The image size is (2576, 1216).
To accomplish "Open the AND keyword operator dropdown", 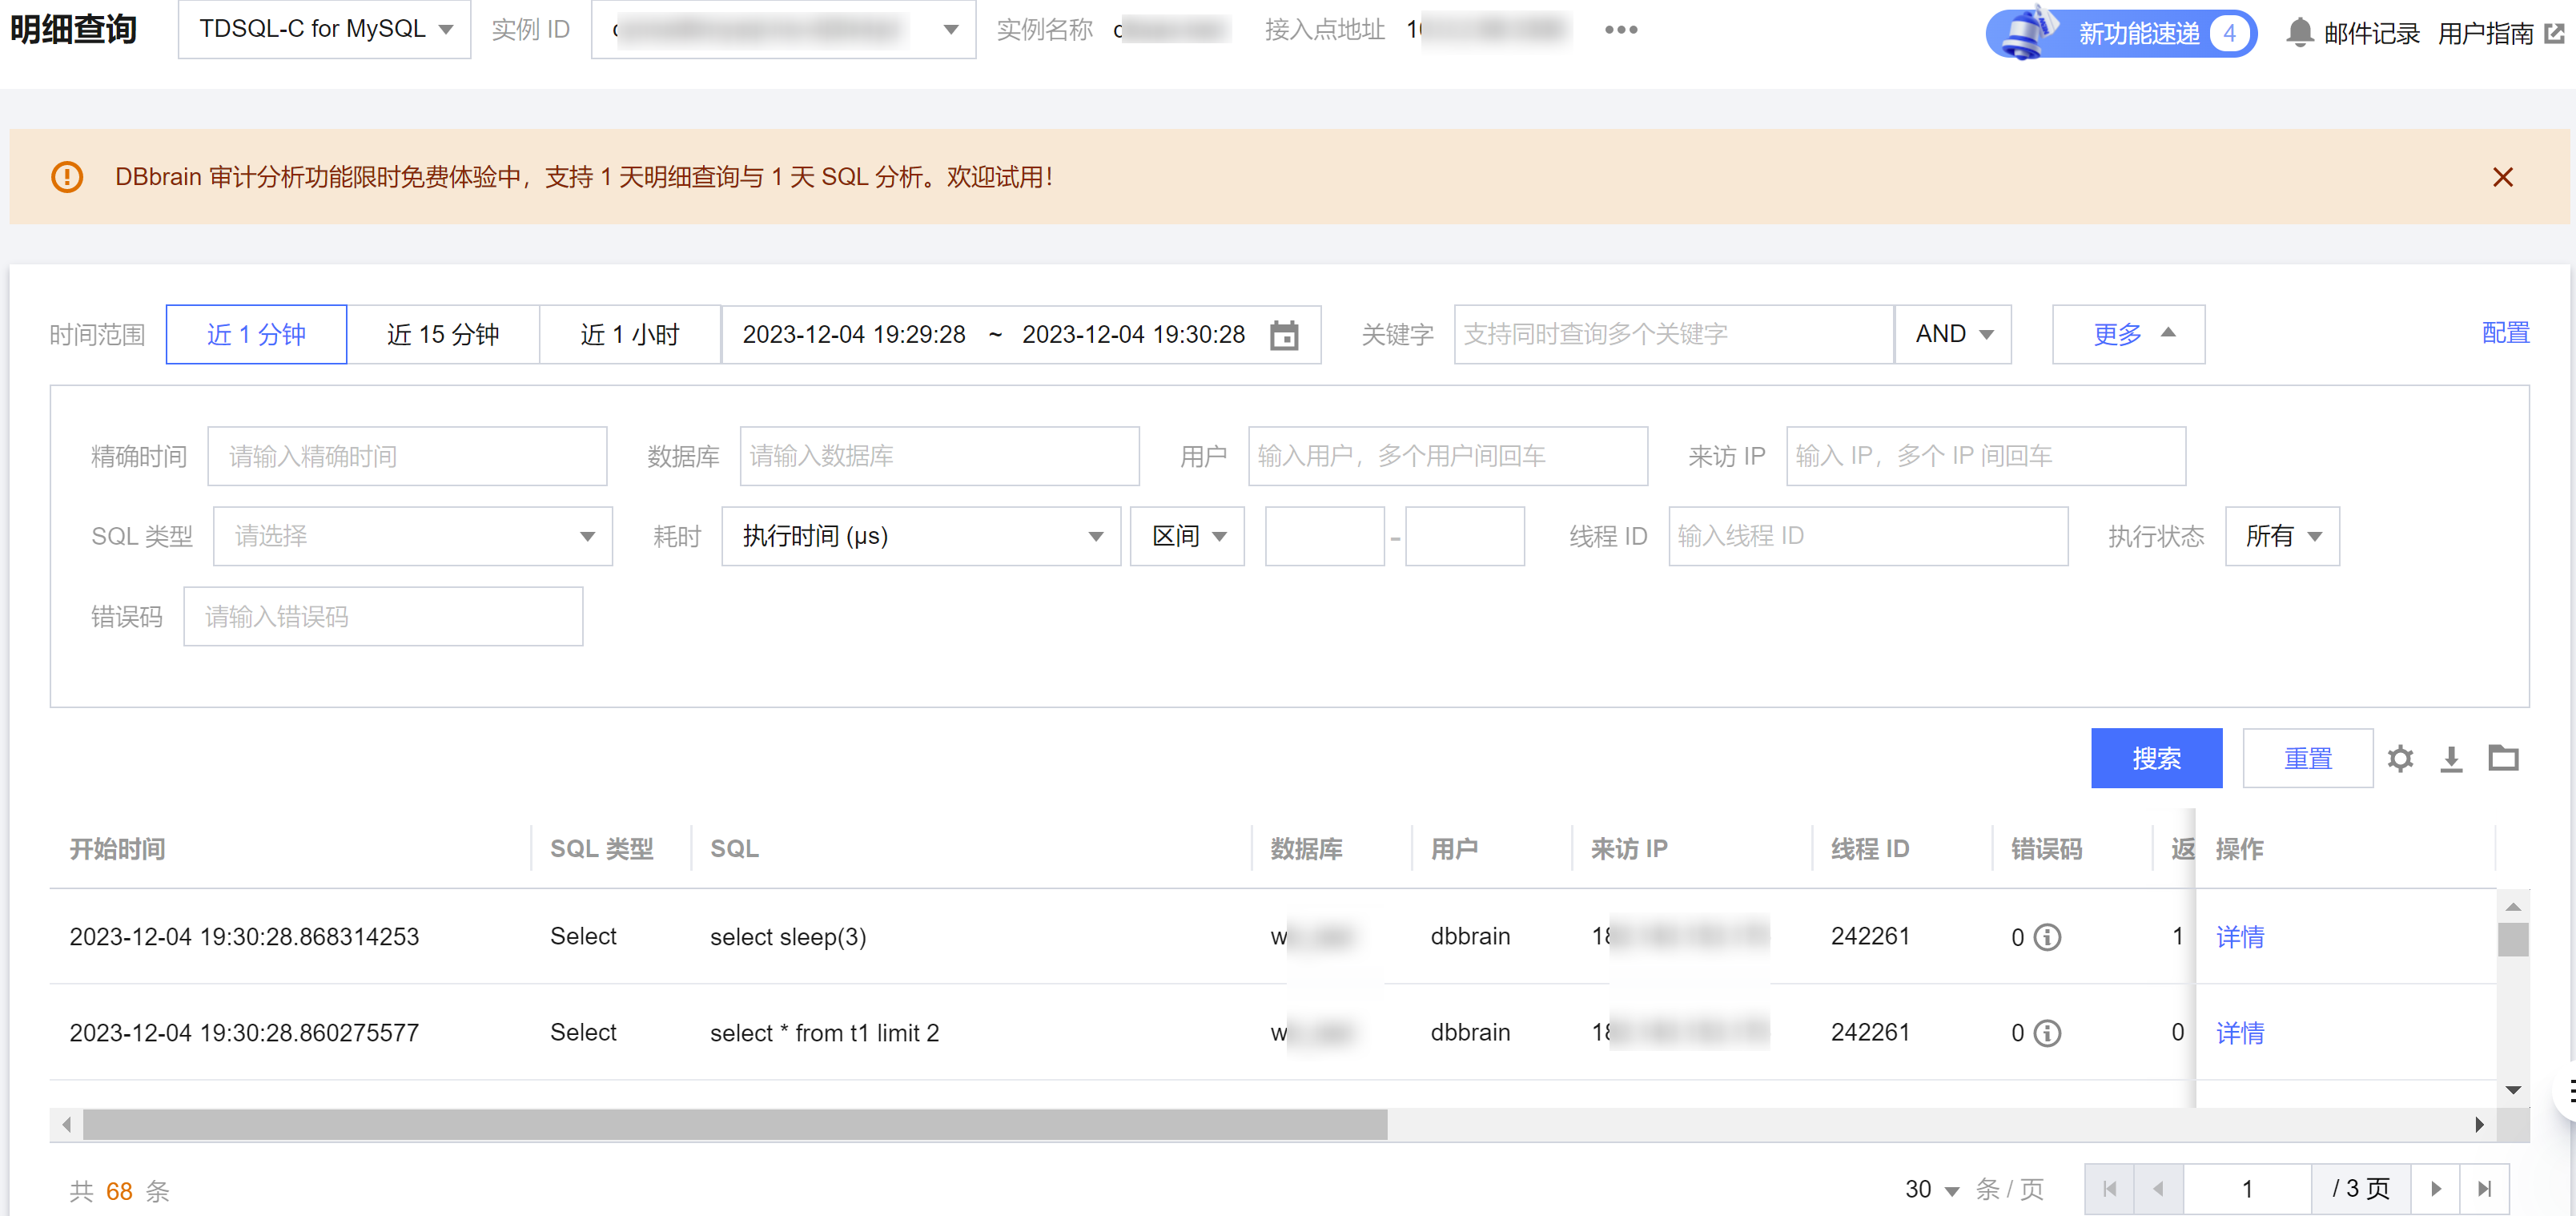I will coord(1951,334).
